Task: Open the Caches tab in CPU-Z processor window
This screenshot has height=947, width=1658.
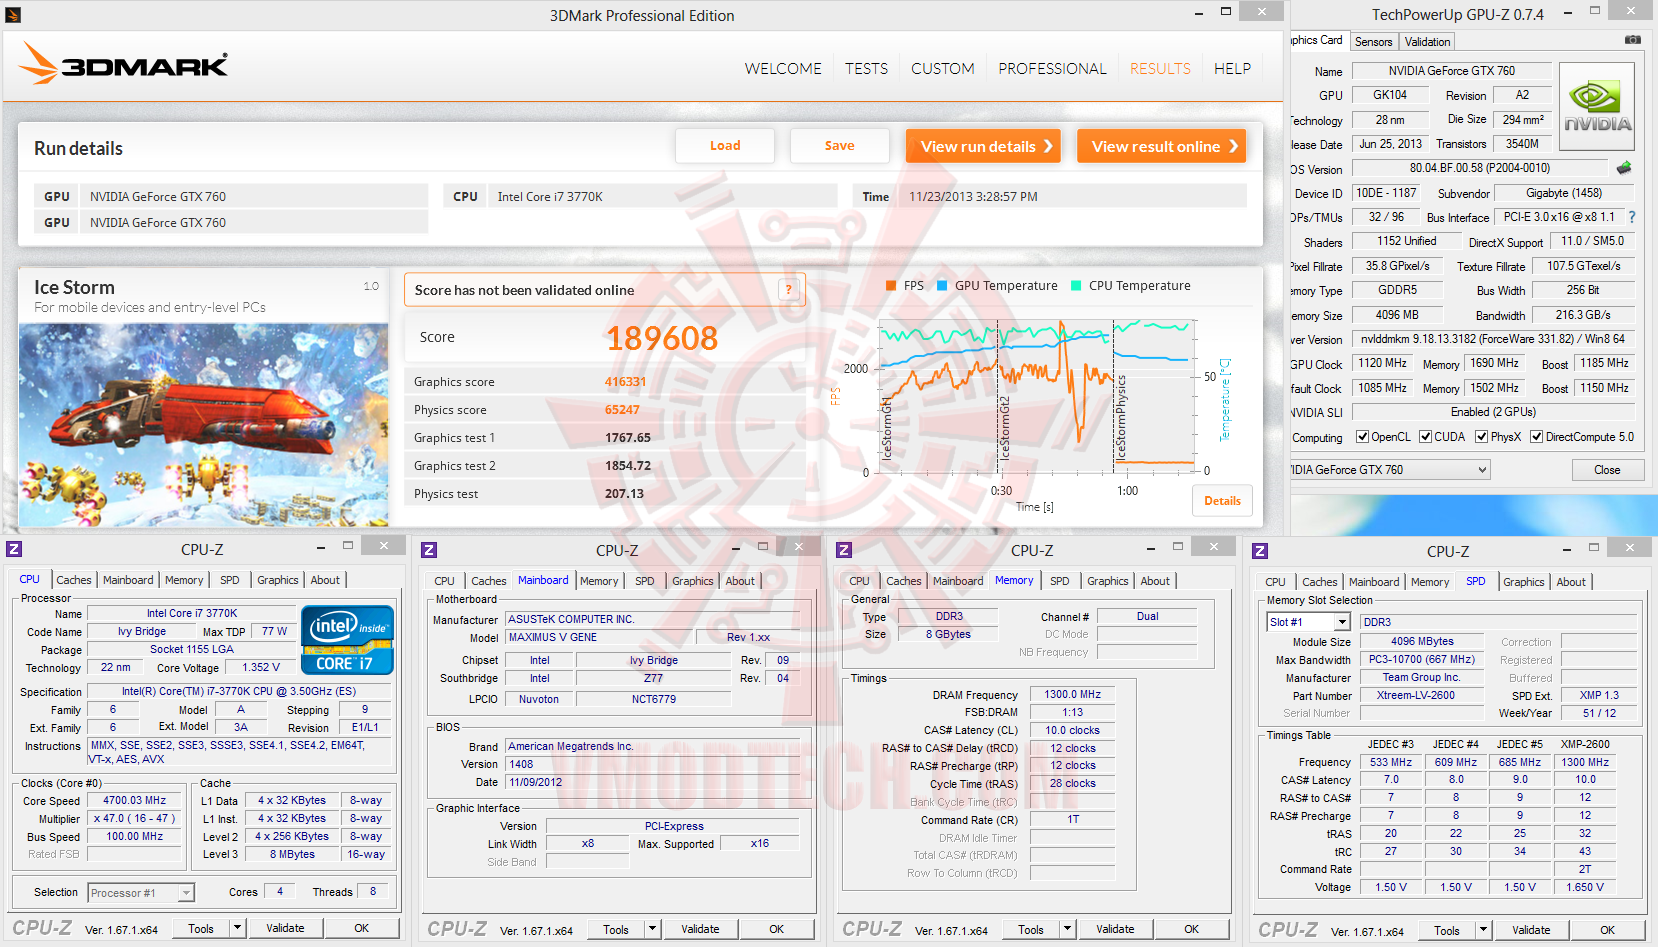Action: 74,580
